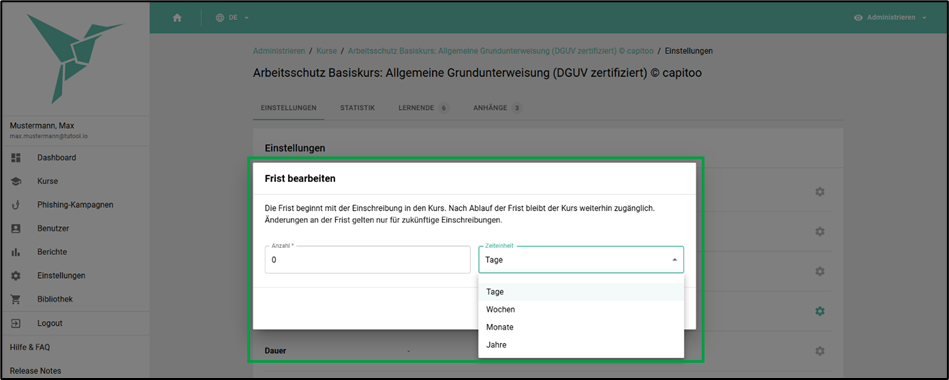
Task: Click the eye icon beside Administrieren
Action: point(858,18)
